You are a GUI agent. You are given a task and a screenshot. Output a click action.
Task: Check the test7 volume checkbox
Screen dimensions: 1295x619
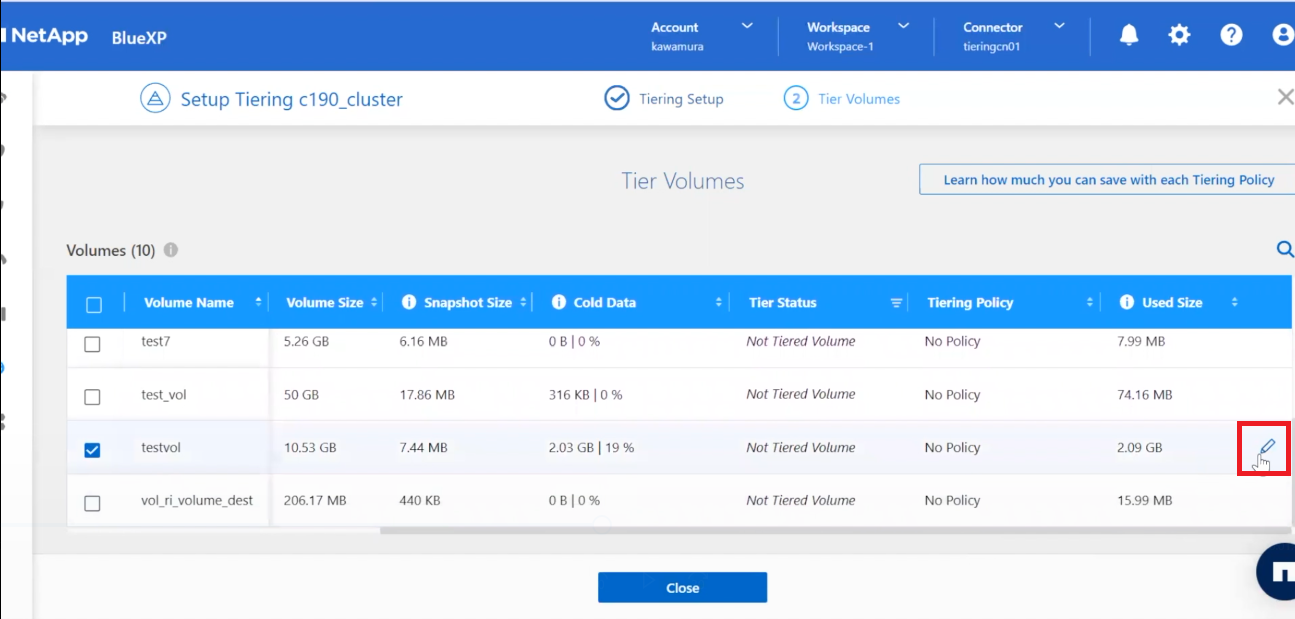point(92,344)
